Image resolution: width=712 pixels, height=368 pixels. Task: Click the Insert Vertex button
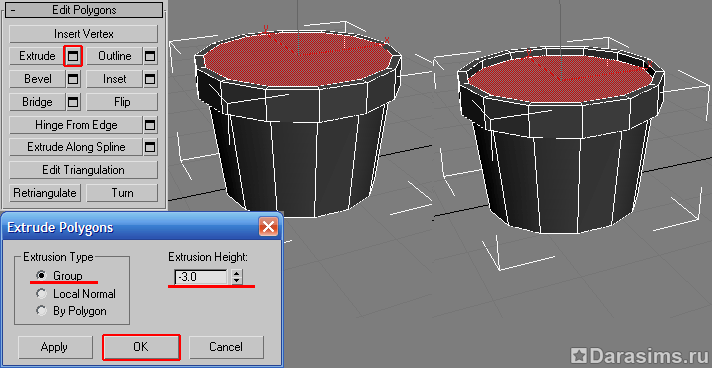(84, 34)
